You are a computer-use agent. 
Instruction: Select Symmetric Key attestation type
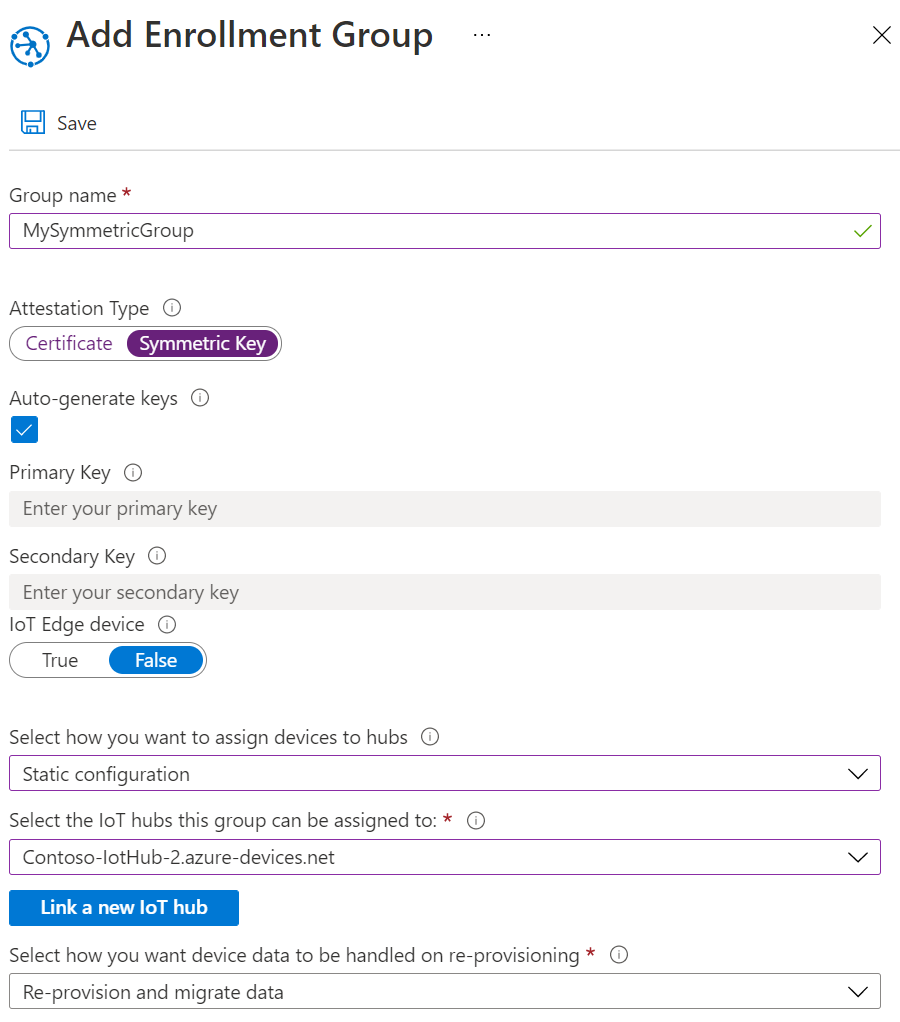point(203,344)
